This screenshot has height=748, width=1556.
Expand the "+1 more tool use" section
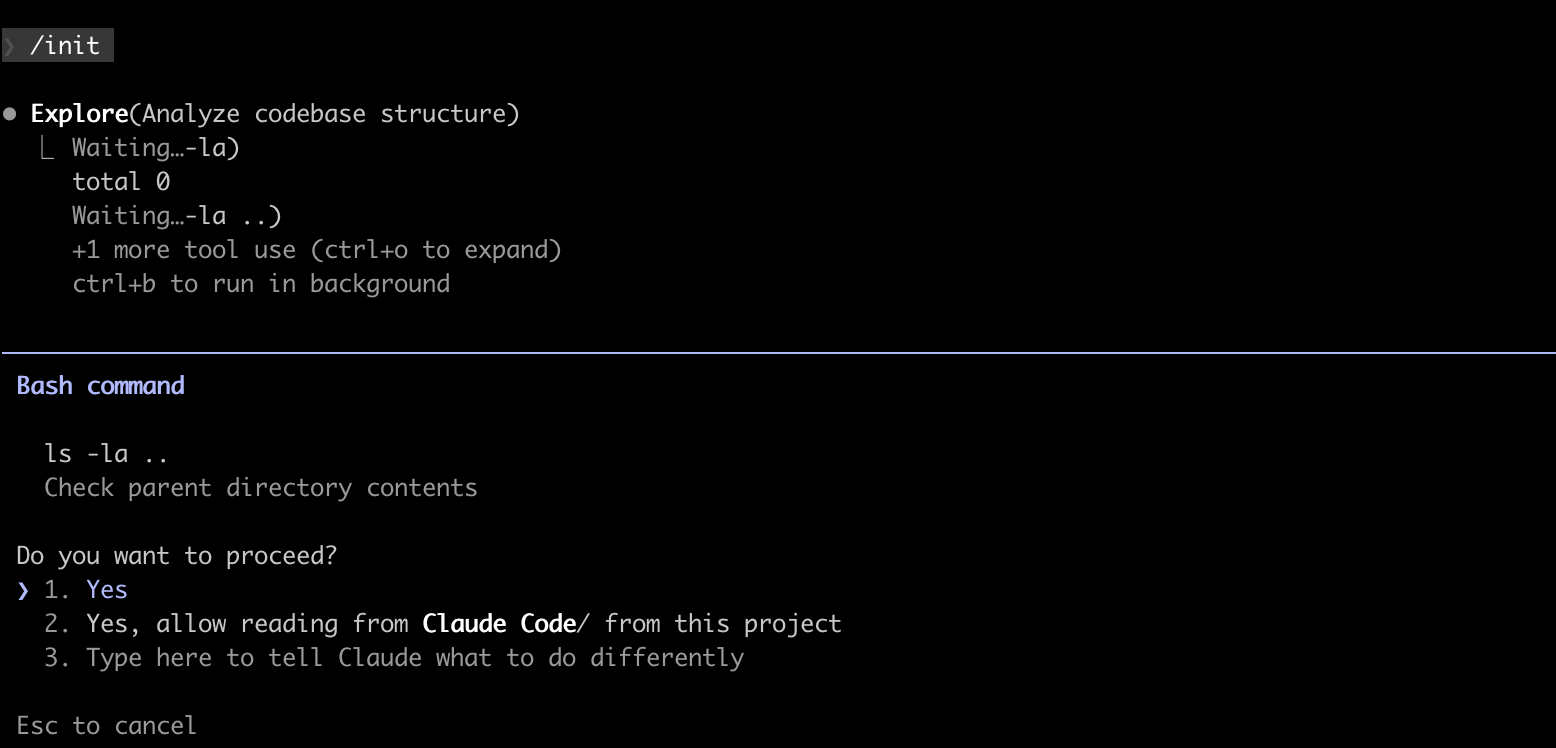[x=316, y=249]
